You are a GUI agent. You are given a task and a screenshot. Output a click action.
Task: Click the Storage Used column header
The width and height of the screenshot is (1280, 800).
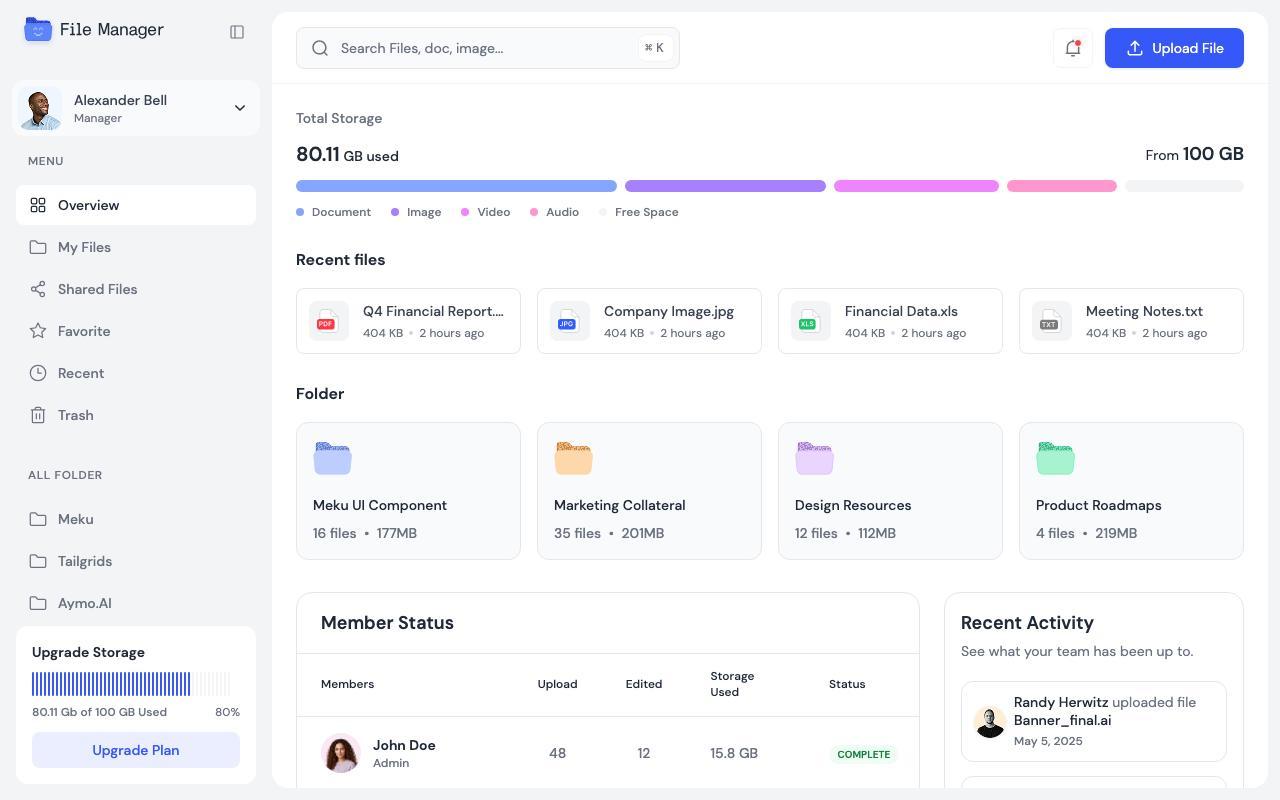(732, 684)
